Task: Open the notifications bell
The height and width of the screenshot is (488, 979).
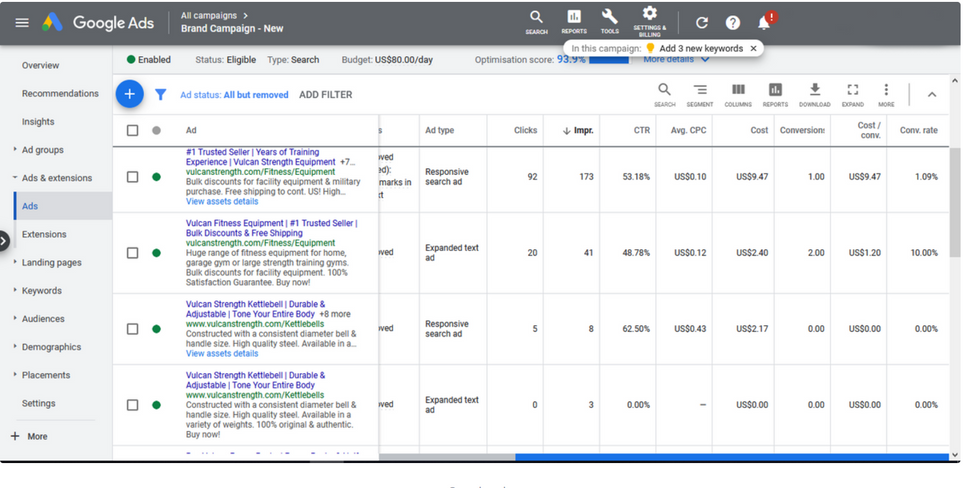Action: [x=764, y=23]
